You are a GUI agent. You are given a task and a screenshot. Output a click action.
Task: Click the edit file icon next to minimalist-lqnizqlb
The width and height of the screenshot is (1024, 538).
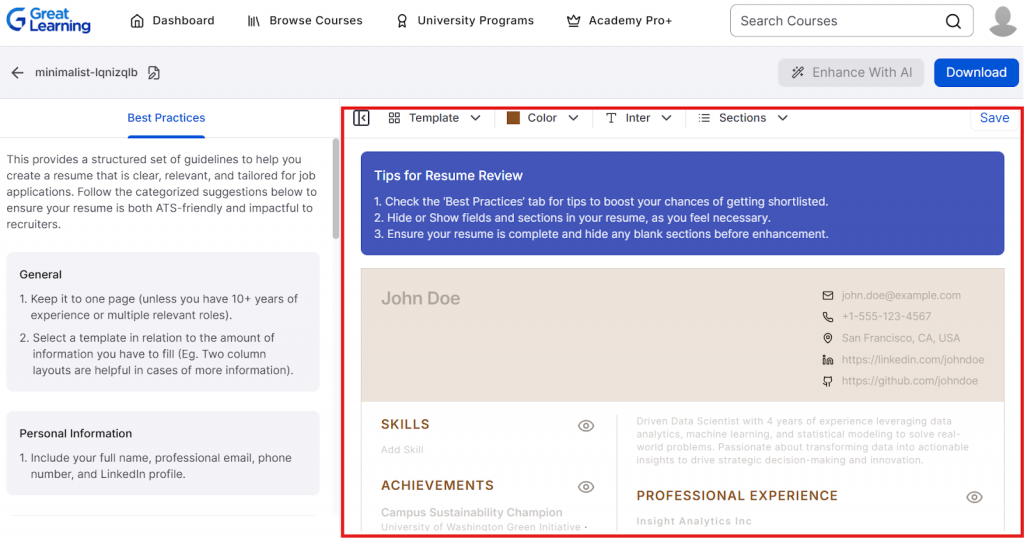(154, 73)
